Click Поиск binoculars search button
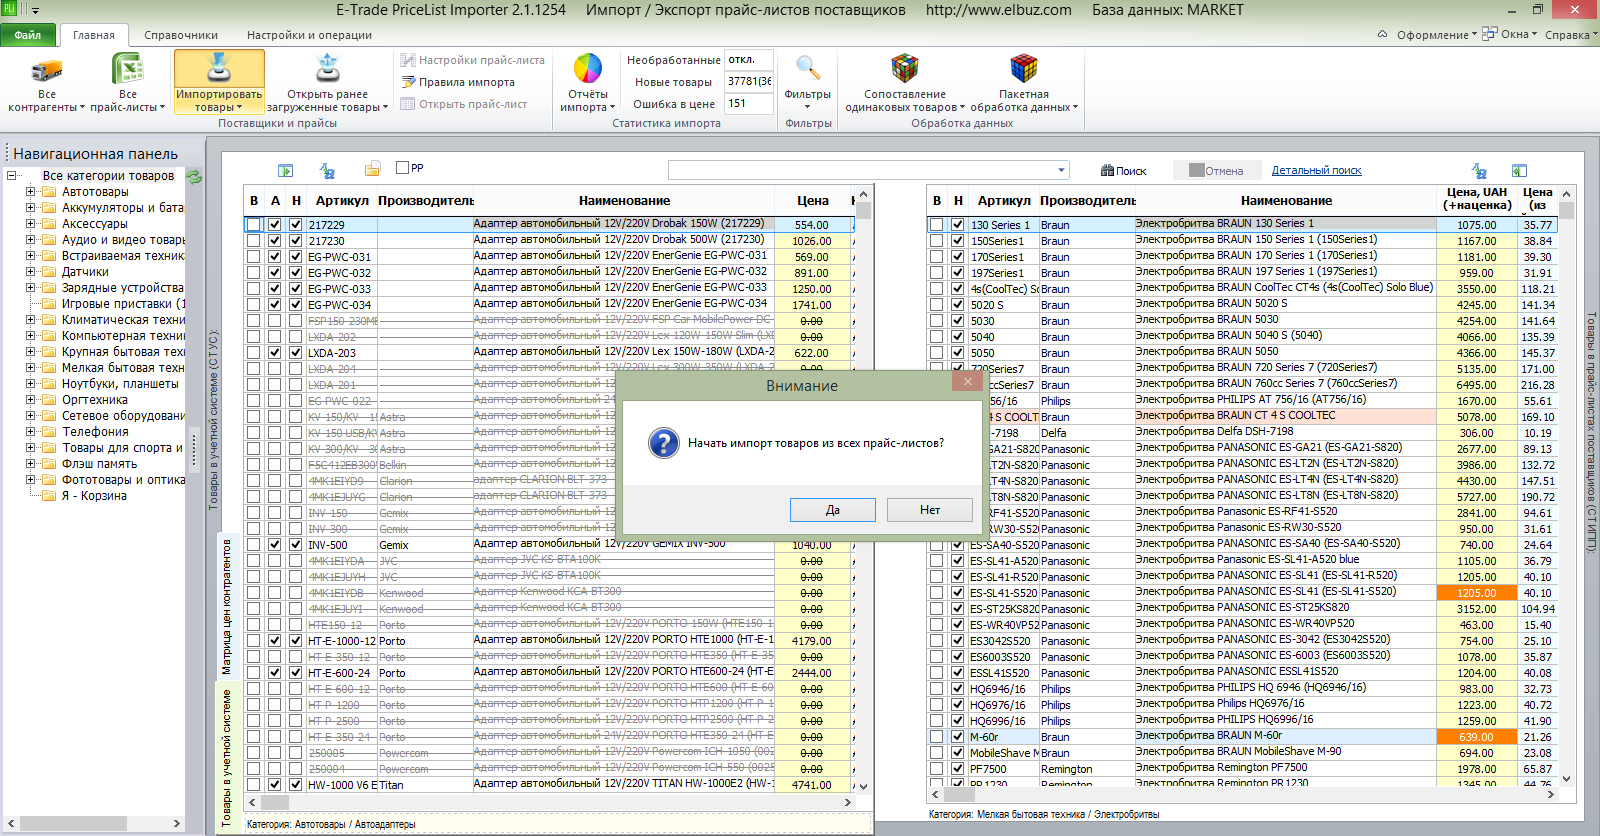This screenshot has width=1600, height=836. click(1123, 171)
